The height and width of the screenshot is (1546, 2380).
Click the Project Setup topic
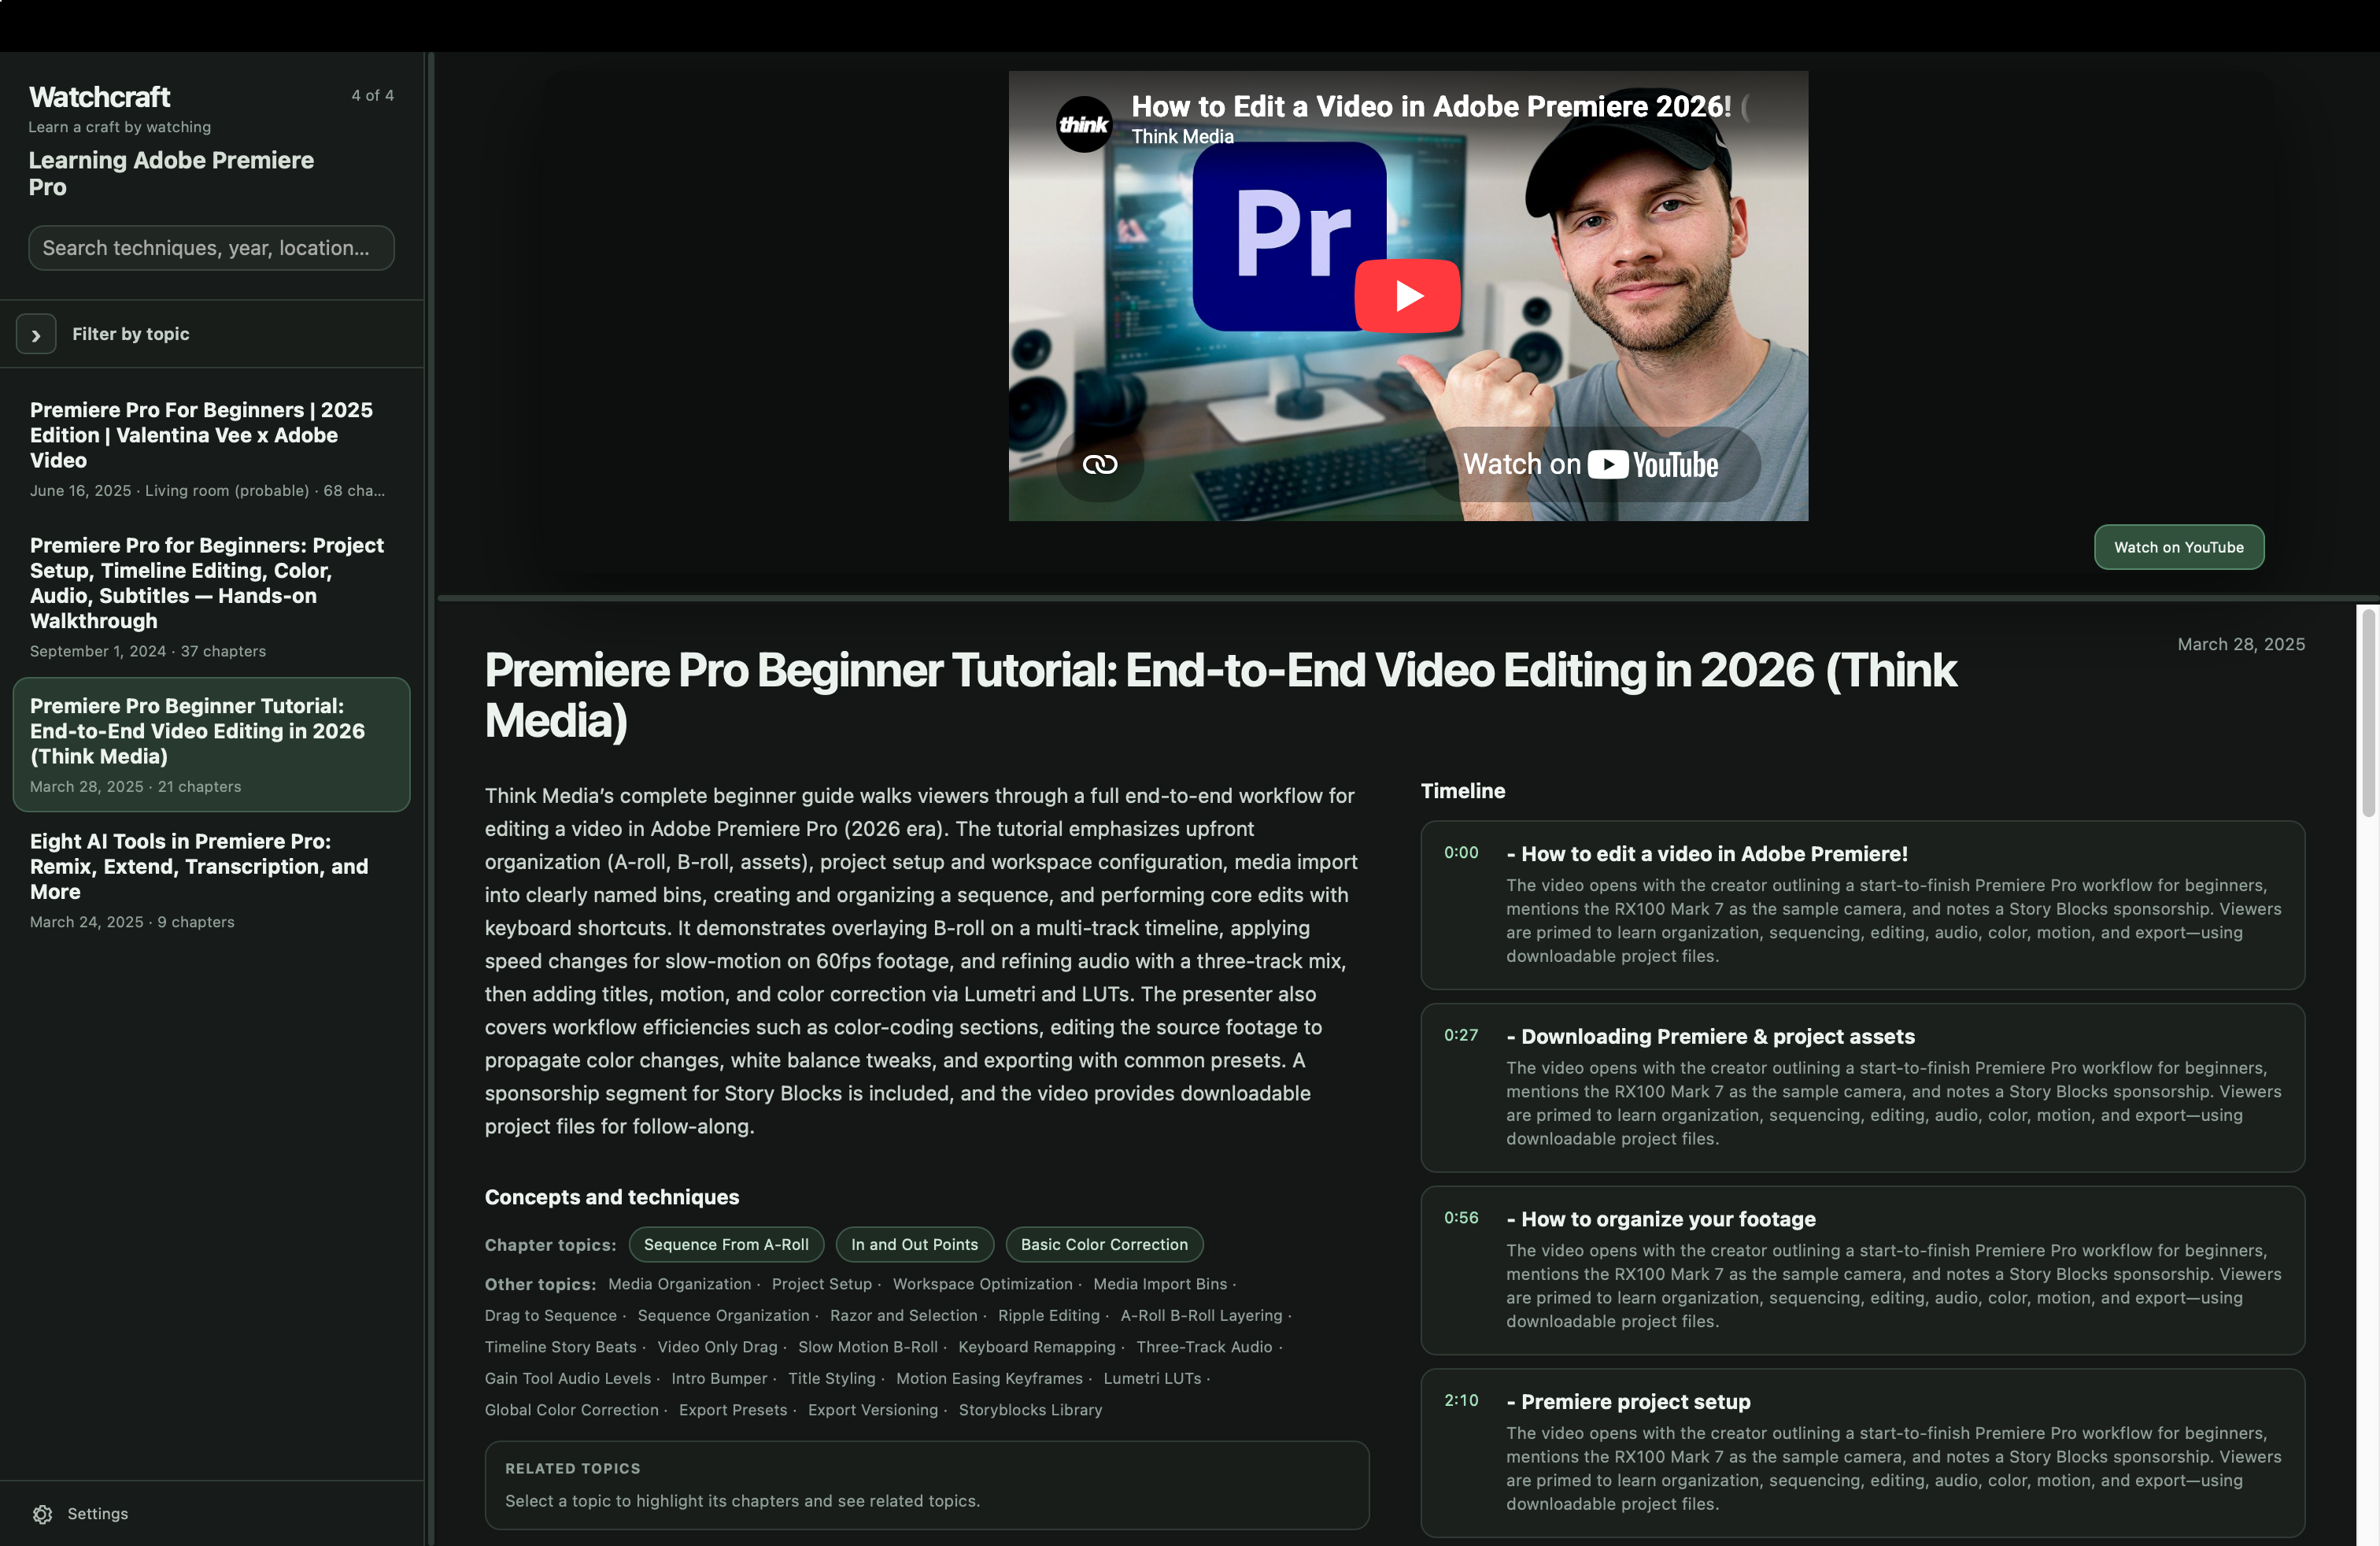[x=822, y=1283]
